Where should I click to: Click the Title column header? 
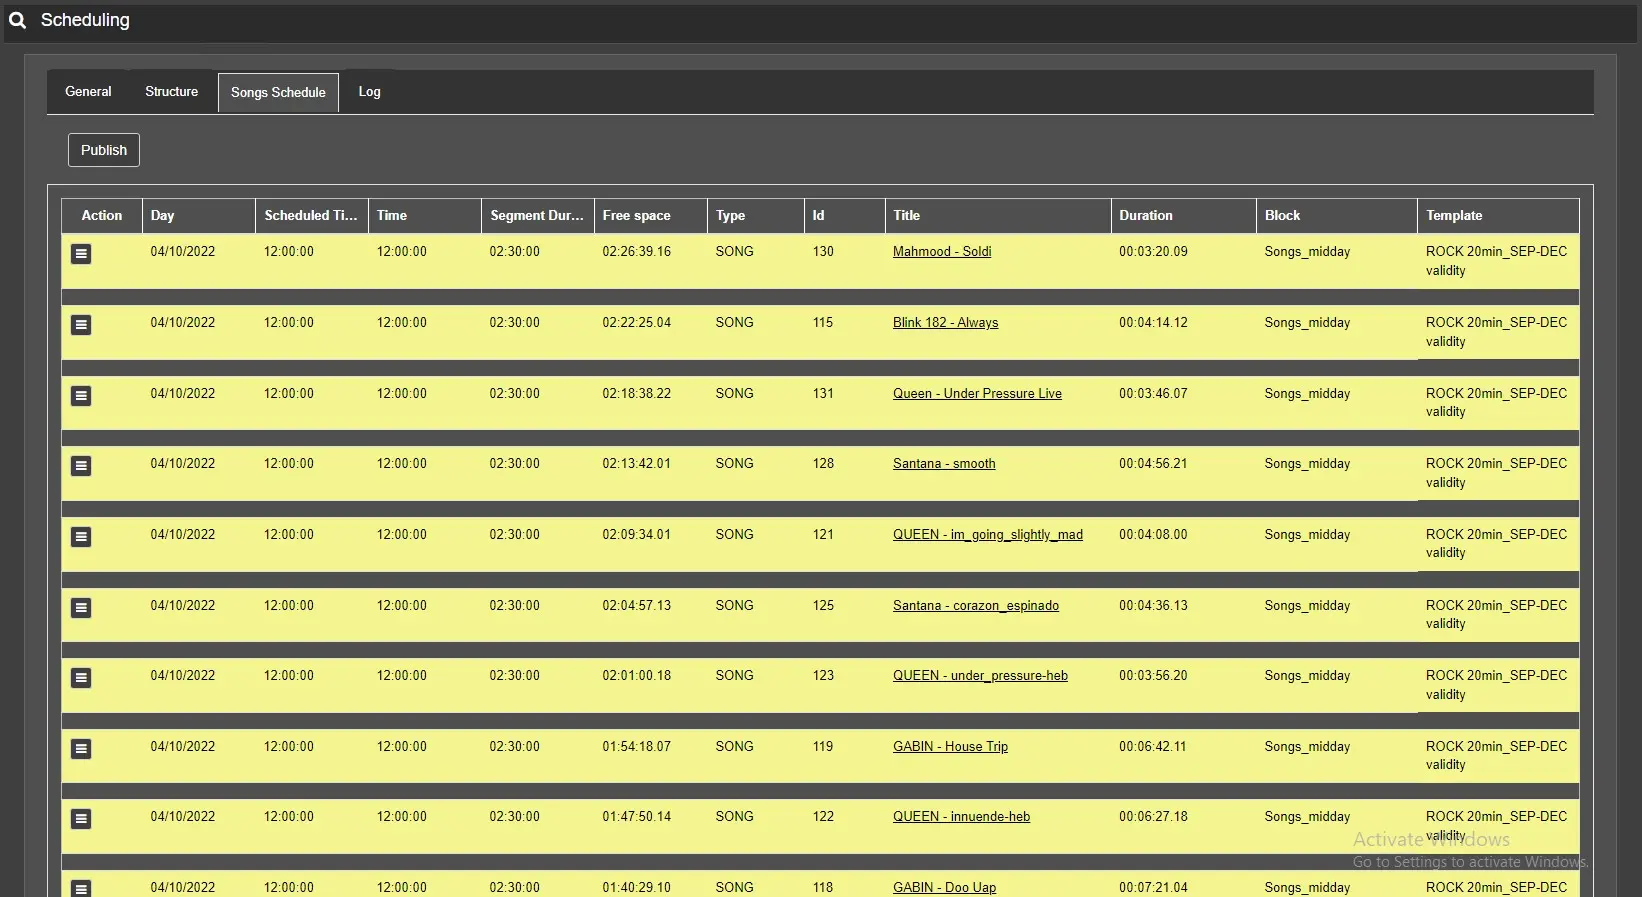point(906,216)
